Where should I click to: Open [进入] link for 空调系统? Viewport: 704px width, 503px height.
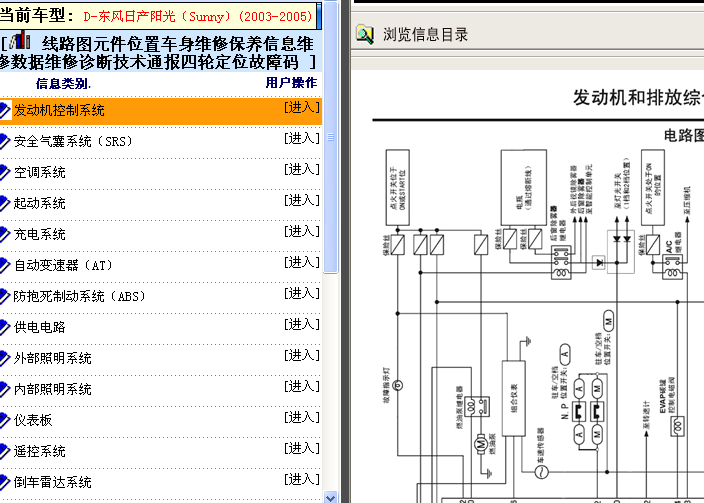(x=302, y=170)
